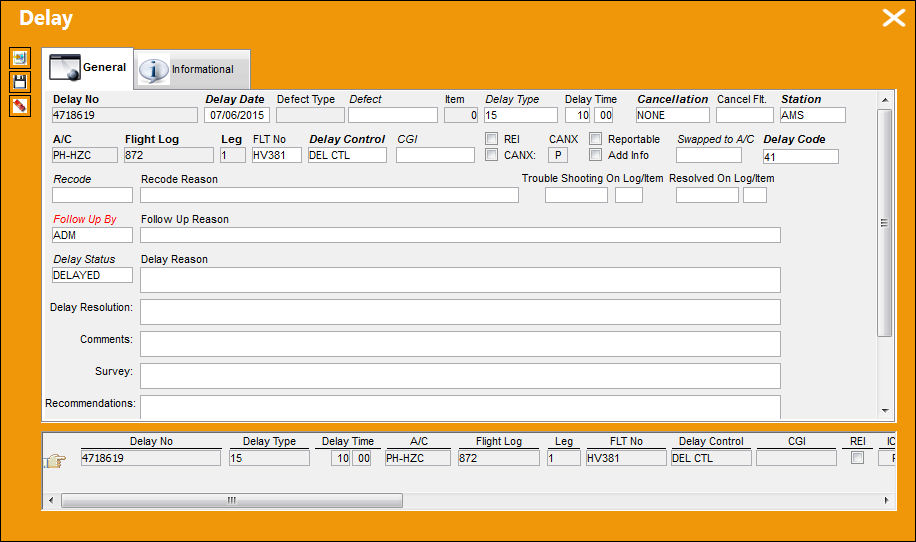This screenshot has width=916, height=542.
Task: Click the Delay No column header in table
Action: (151, 442)
